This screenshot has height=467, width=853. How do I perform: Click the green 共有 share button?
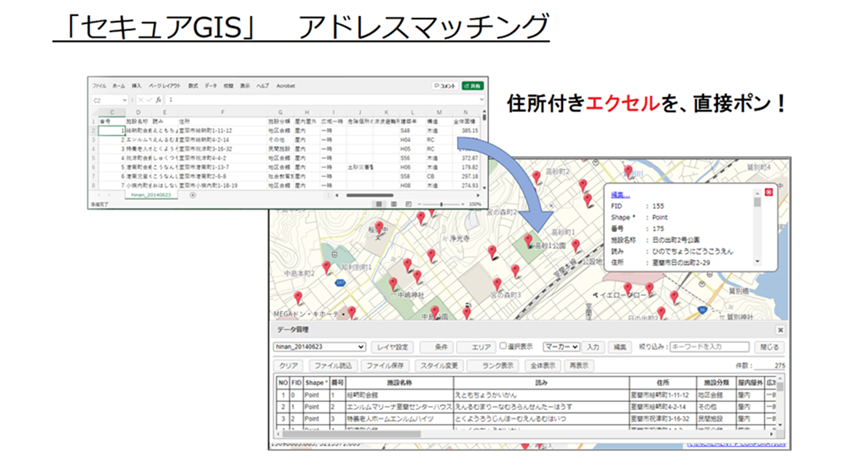coord(473,86)
